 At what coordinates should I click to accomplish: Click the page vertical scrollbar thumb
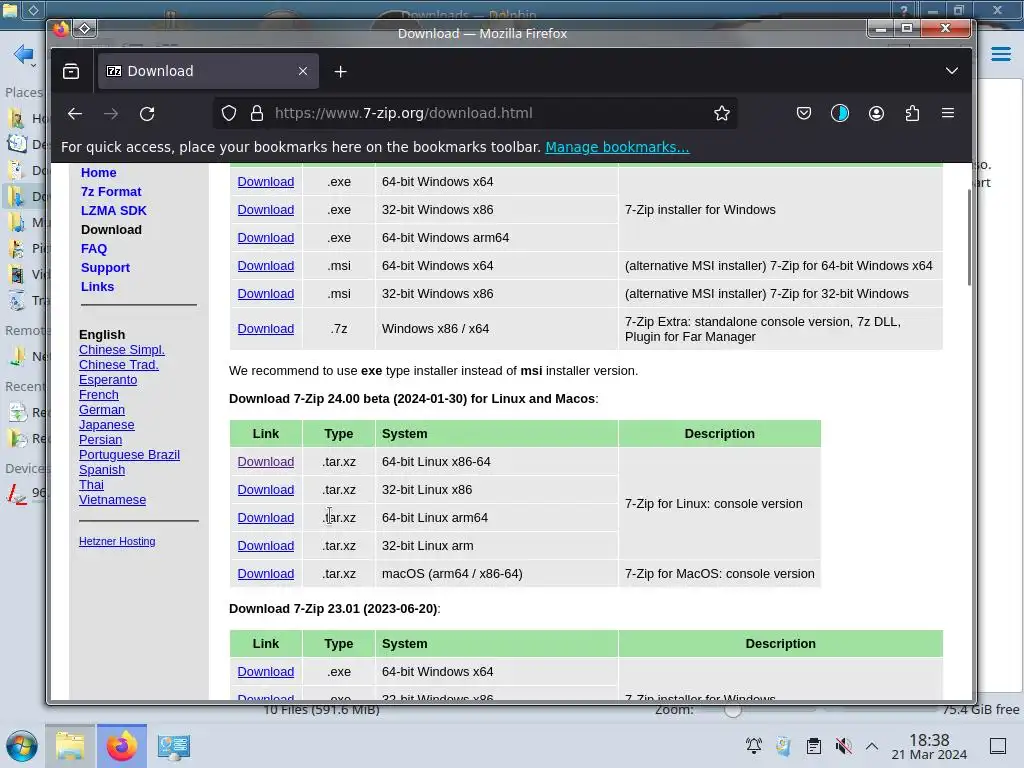968,237
